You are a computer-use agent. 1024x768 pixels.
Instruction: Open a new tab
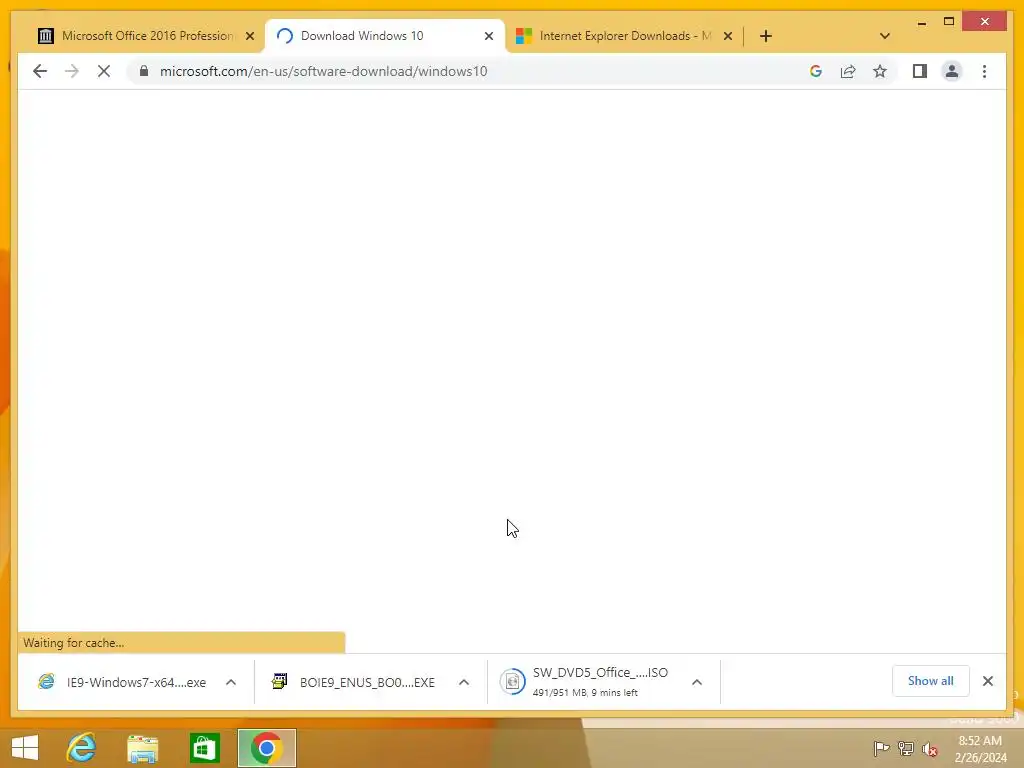(765, 36)
